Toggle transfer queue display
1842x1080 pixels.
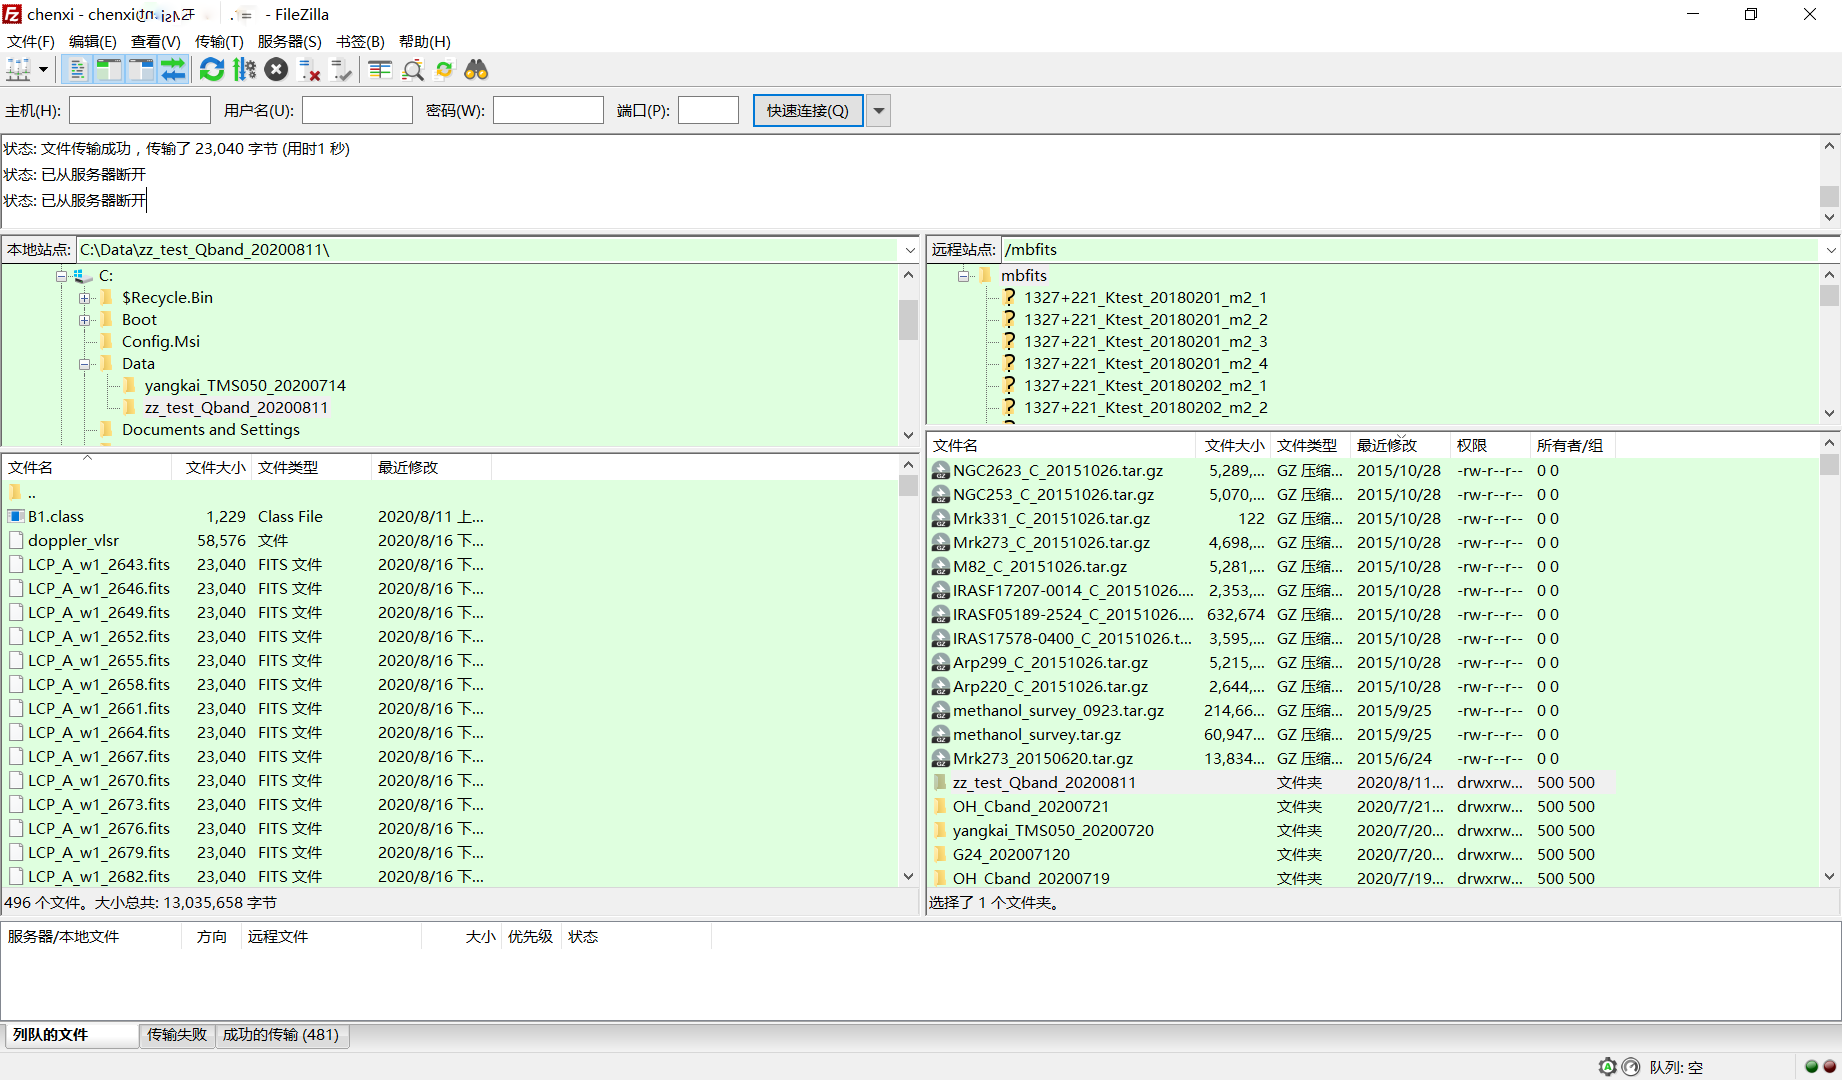[x=173, y=70]
